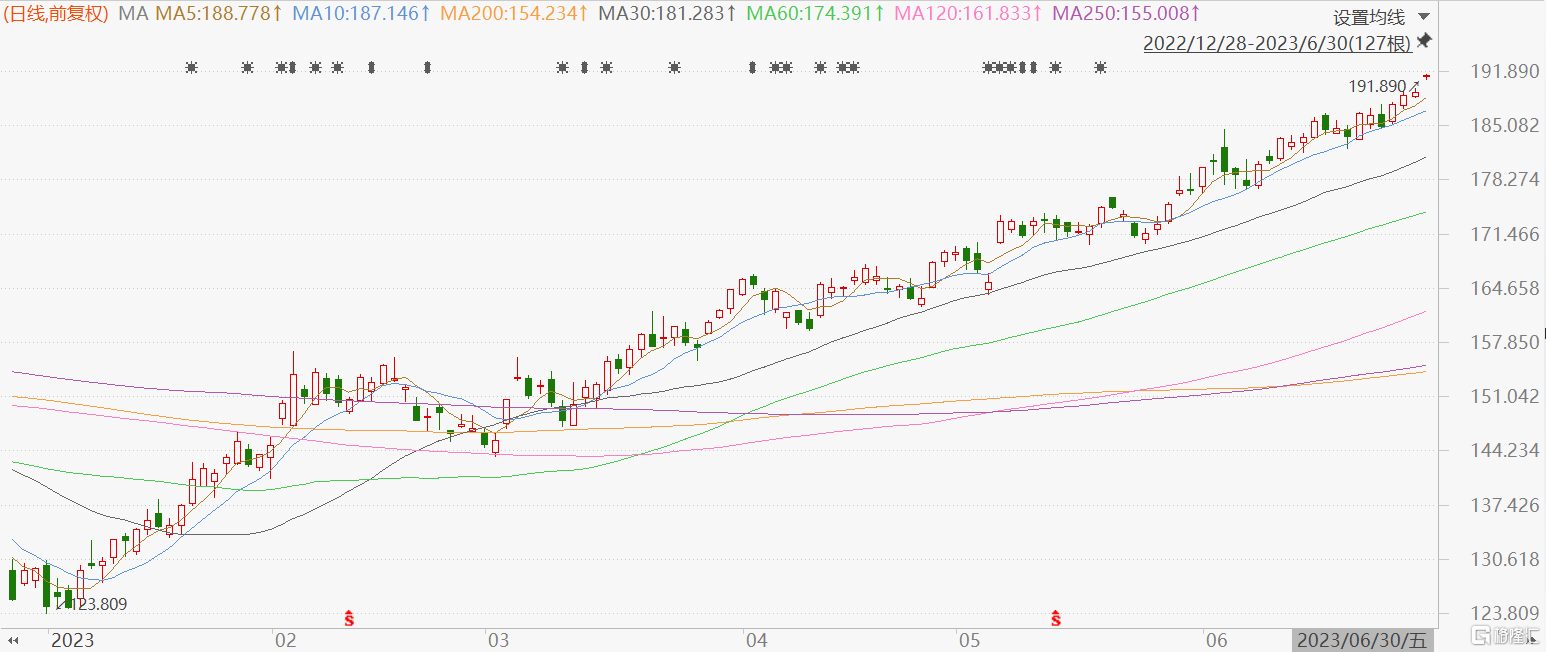The width and height of the screenshot is (1546, 652).
Task: Click the leftmost star event marker
Action: tap(192, 68)
